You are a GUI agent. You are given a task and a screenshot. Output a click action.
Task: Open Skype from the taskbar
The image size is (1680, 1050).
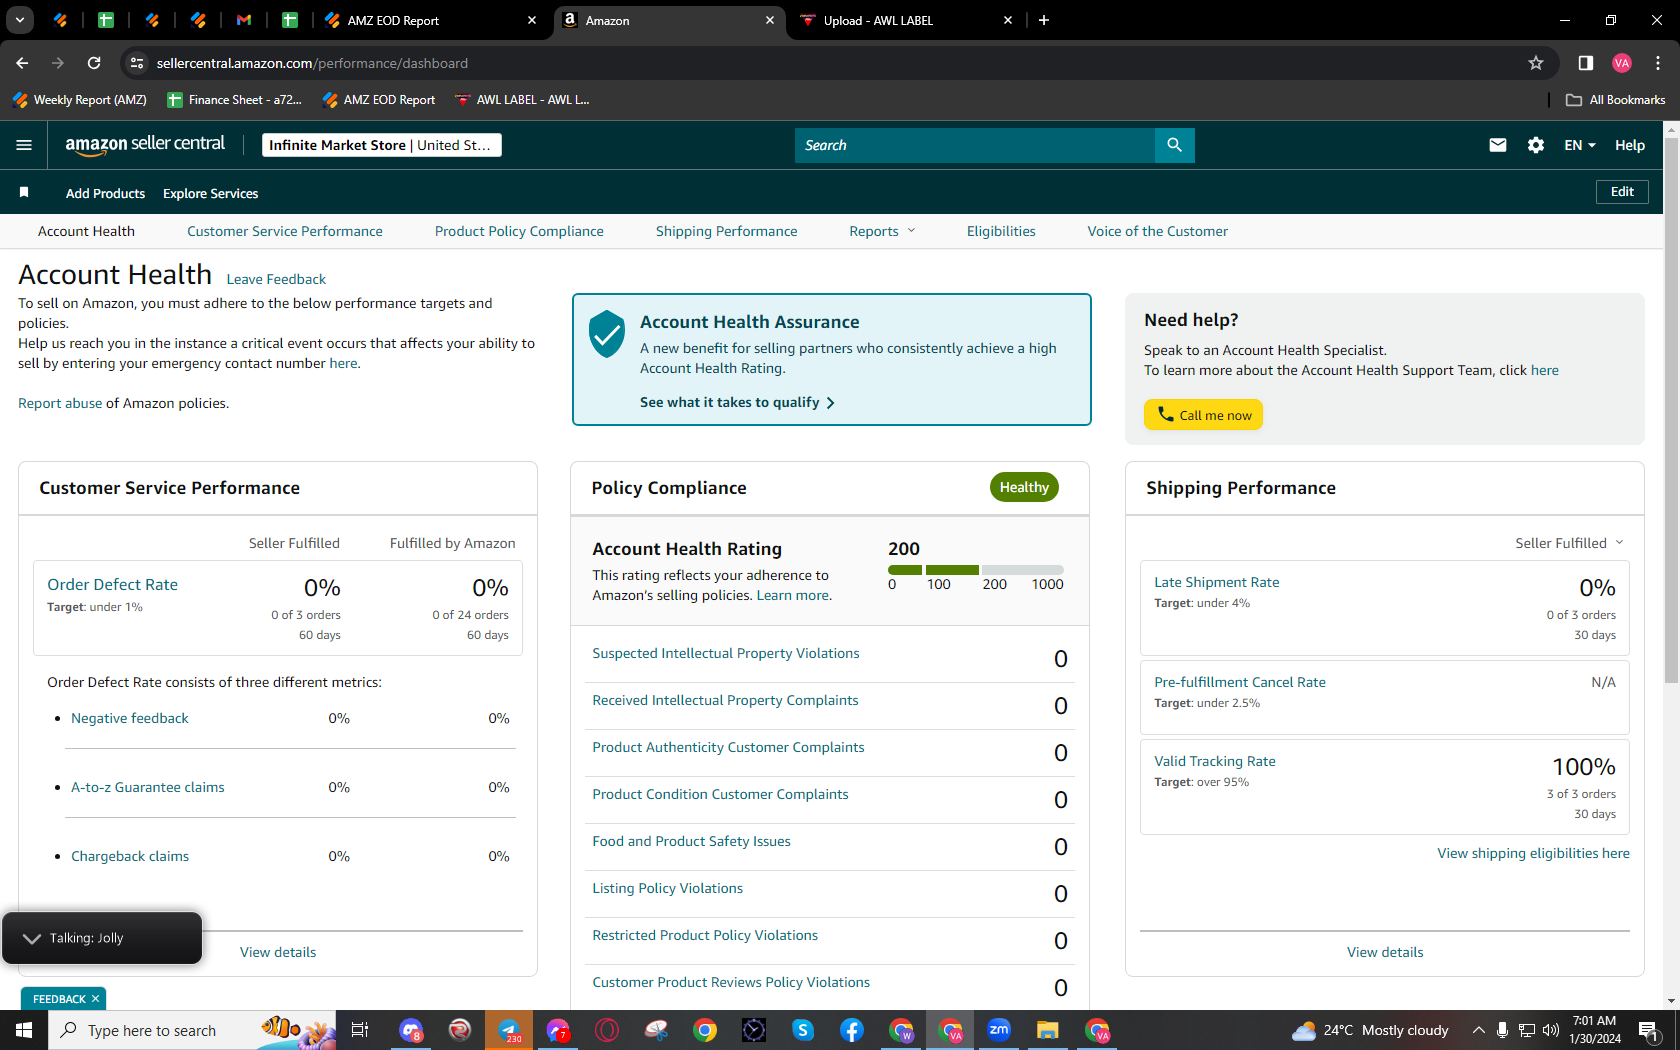pos(803,1030)
